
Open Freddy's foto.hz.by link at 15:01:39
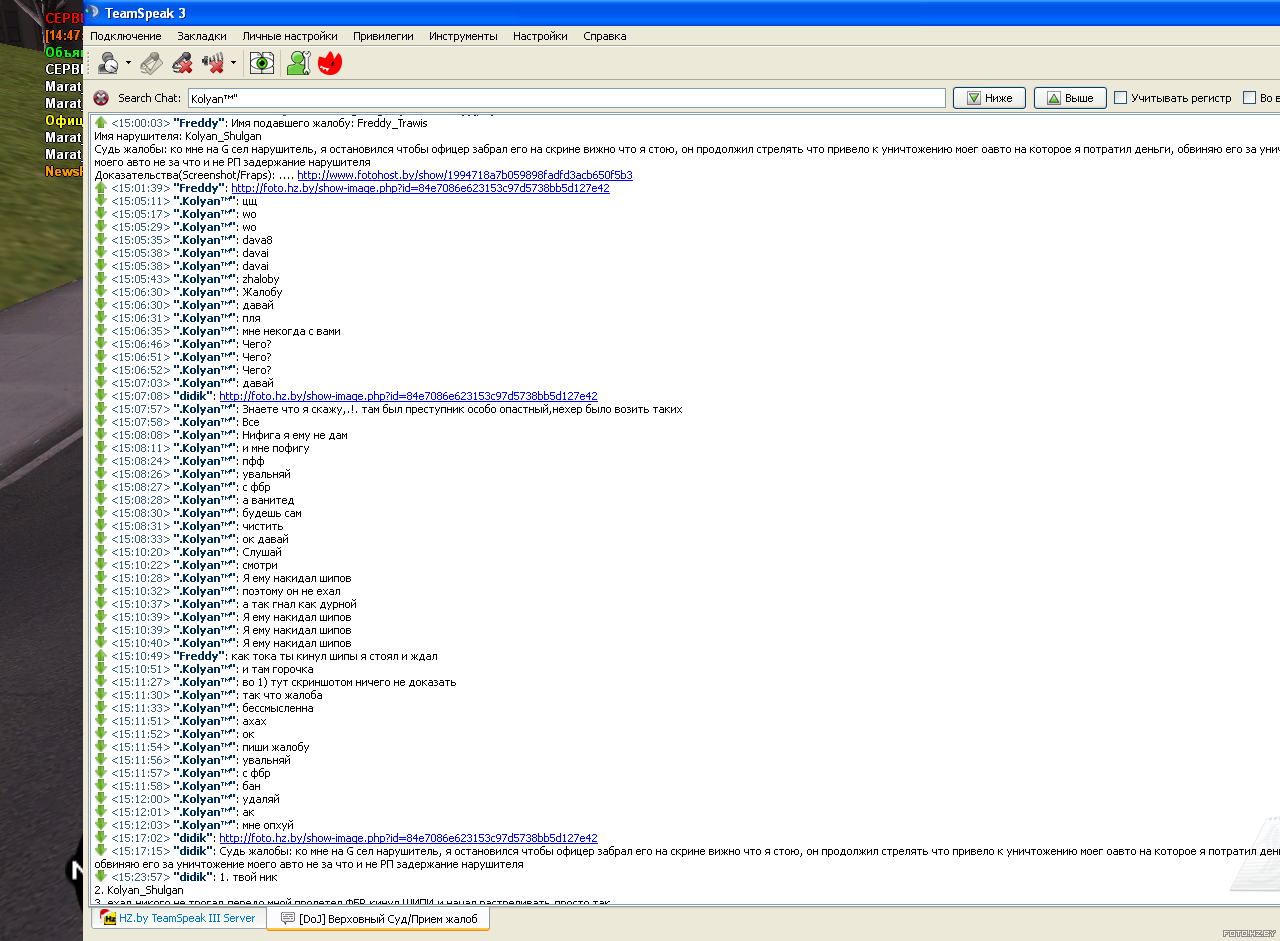pos(420,188)
